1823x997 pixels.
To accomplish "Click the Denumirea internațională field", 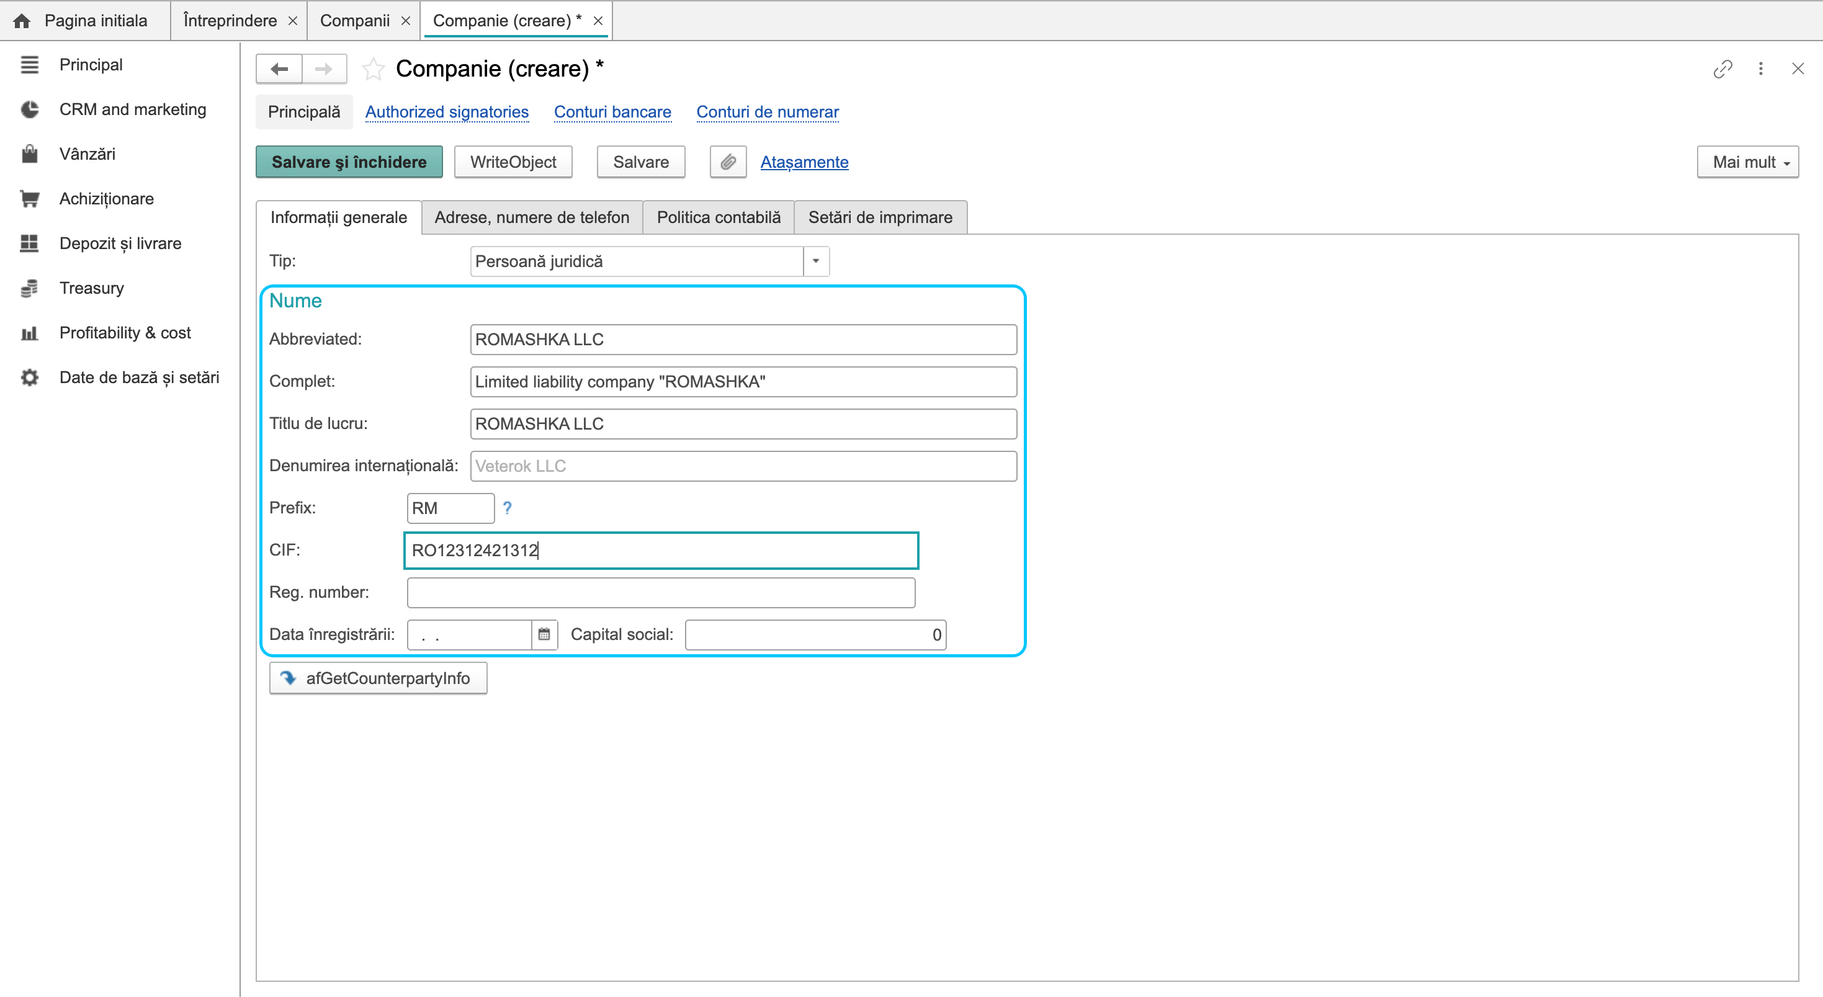I will coord(743,466).
